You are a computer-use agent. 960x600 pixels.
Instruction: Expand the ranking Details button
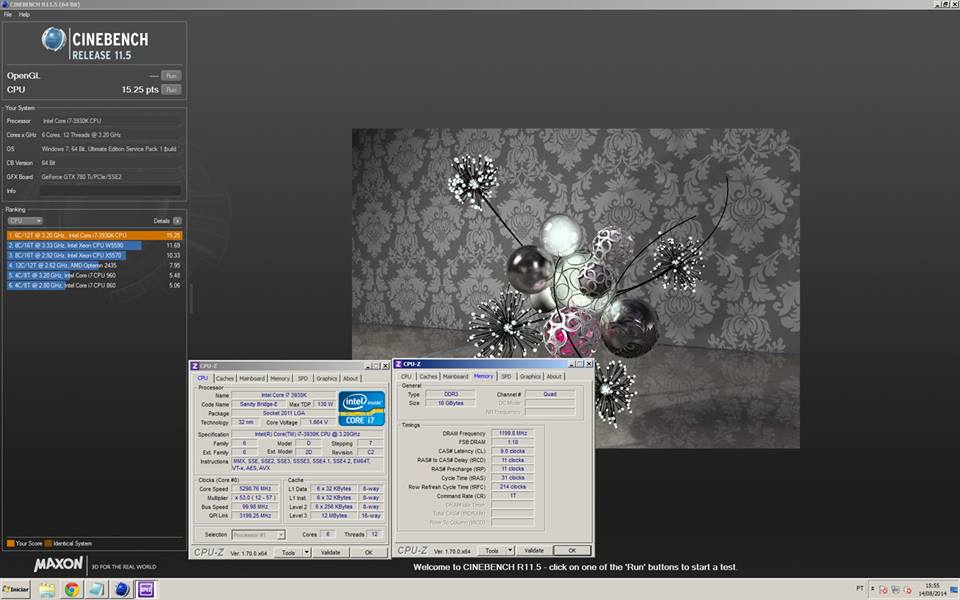coord(177,220)
